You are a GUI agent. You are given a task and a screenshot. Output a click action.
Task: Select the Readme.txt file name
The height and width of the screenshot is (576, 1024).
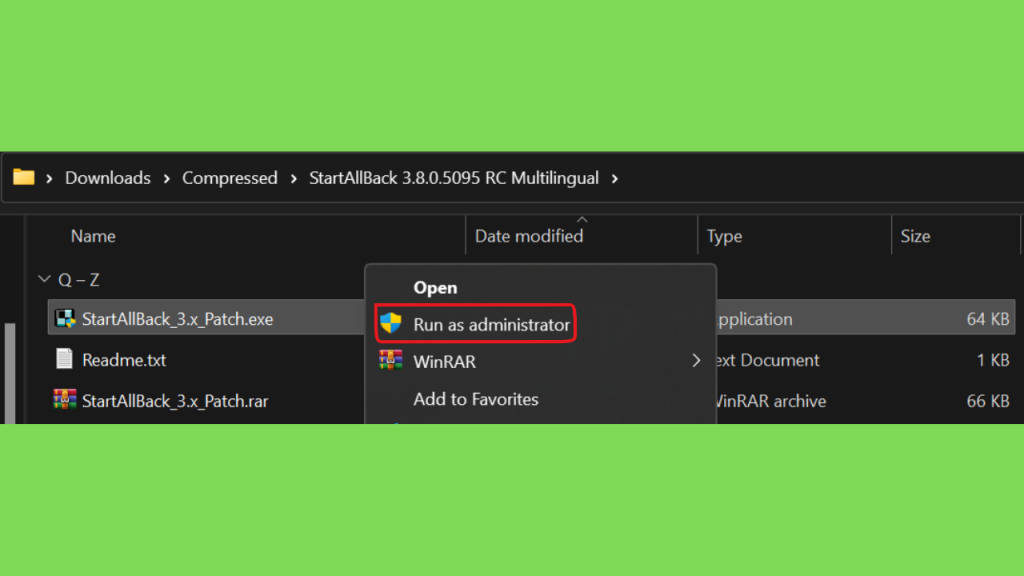[x=124, y=360]
